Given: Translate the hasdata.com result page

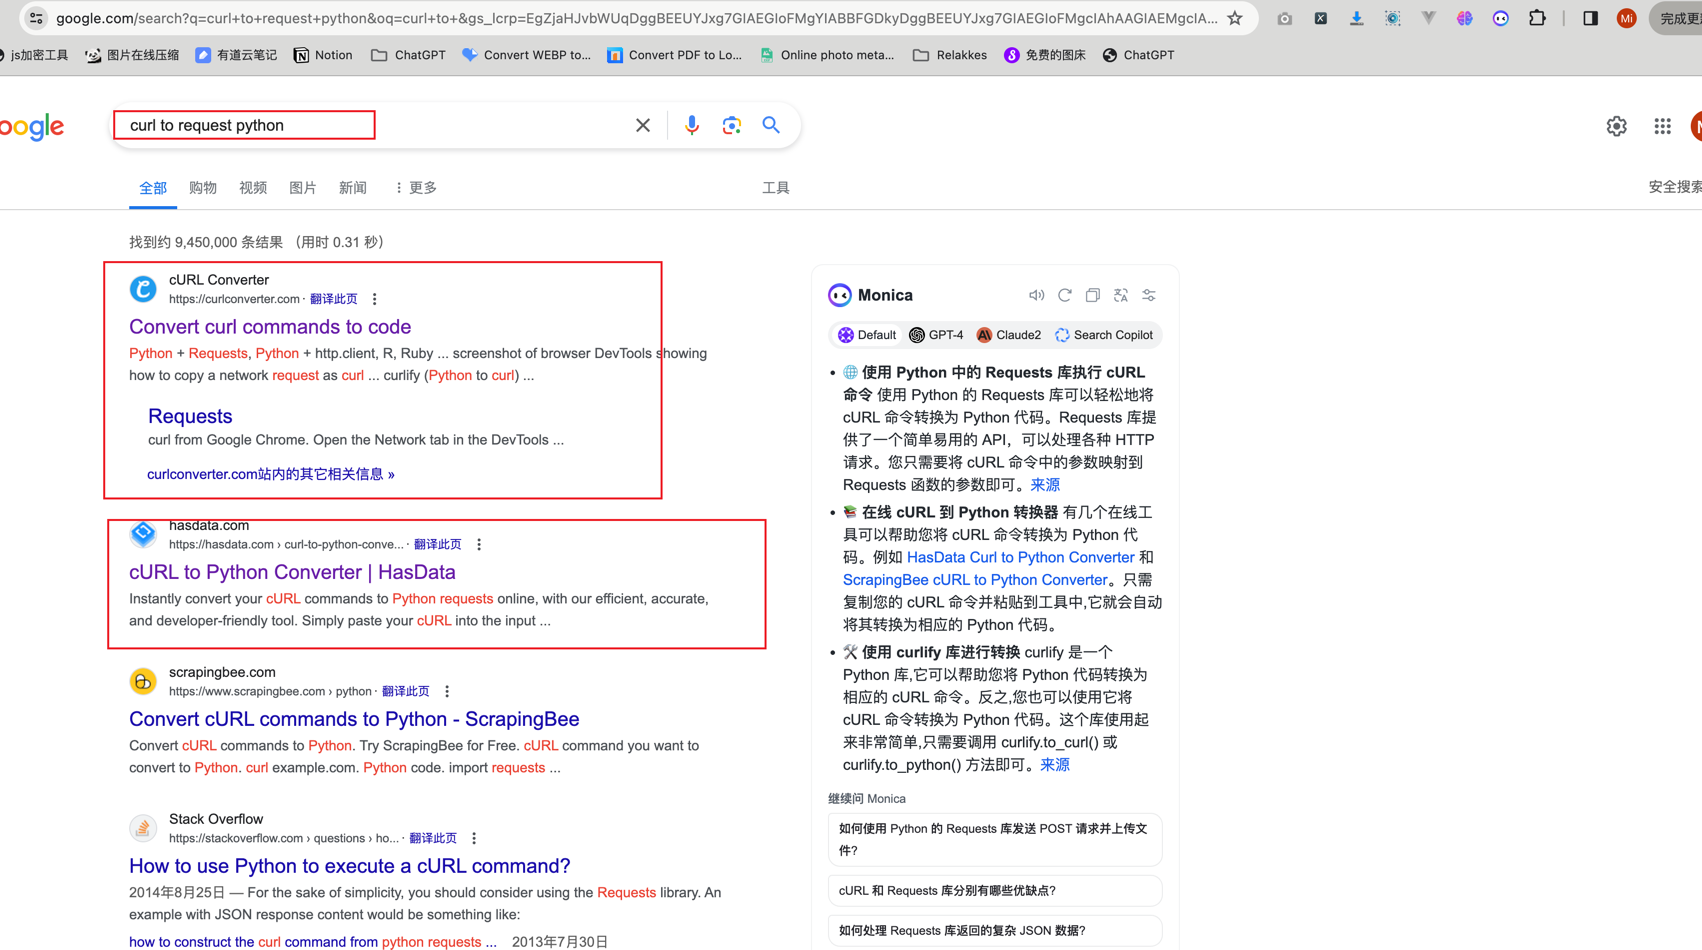Looking at the screenshot, I should [438, 544].
